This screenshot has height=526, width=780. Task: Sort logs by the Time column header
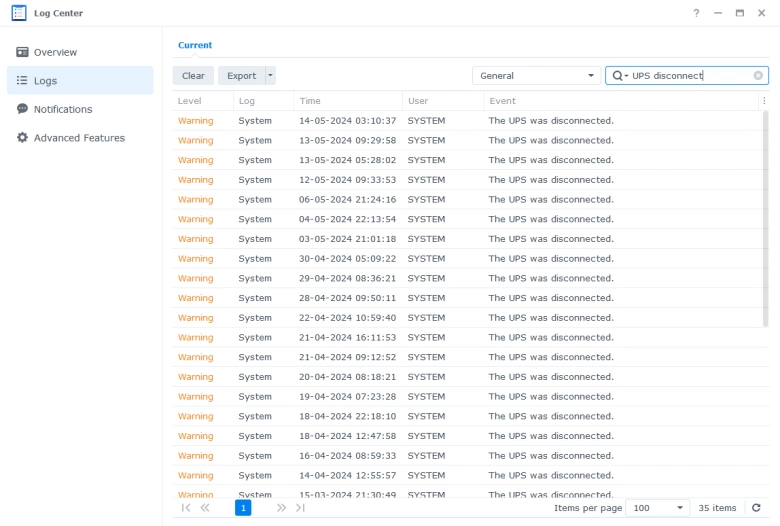coord(310,101)
